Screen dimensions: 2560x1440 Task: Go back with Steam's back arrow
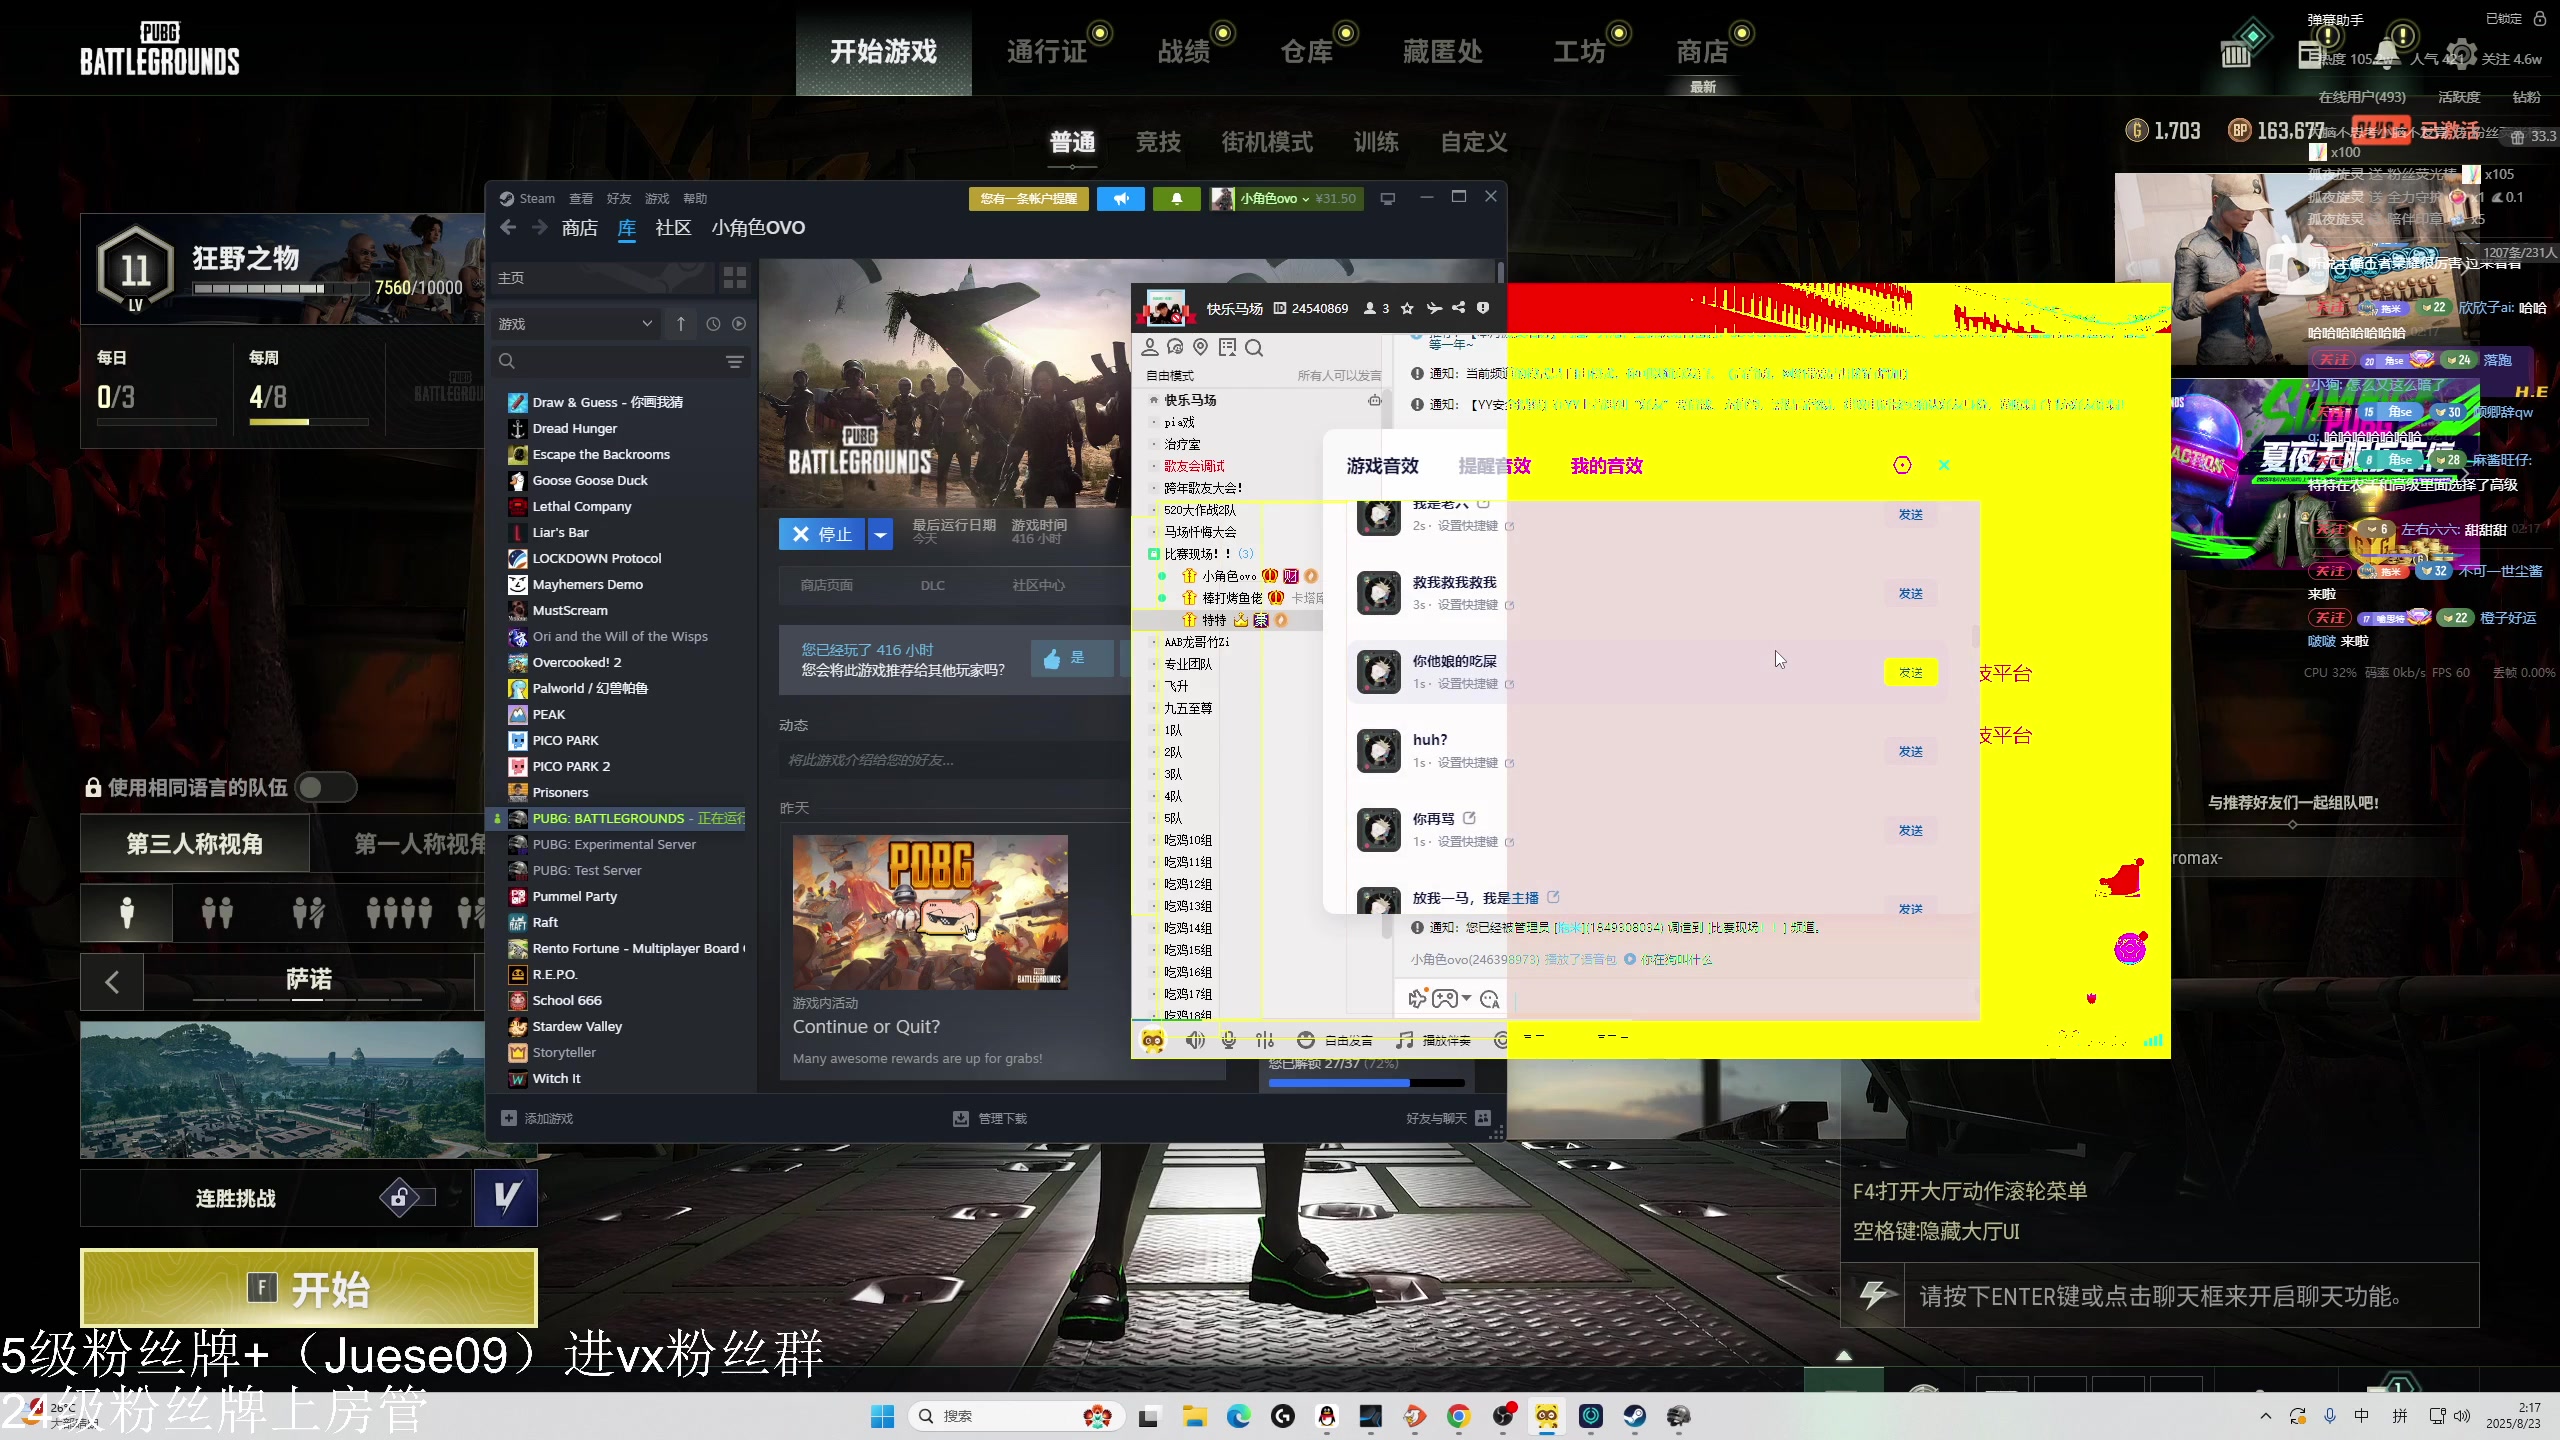[508, 228]
